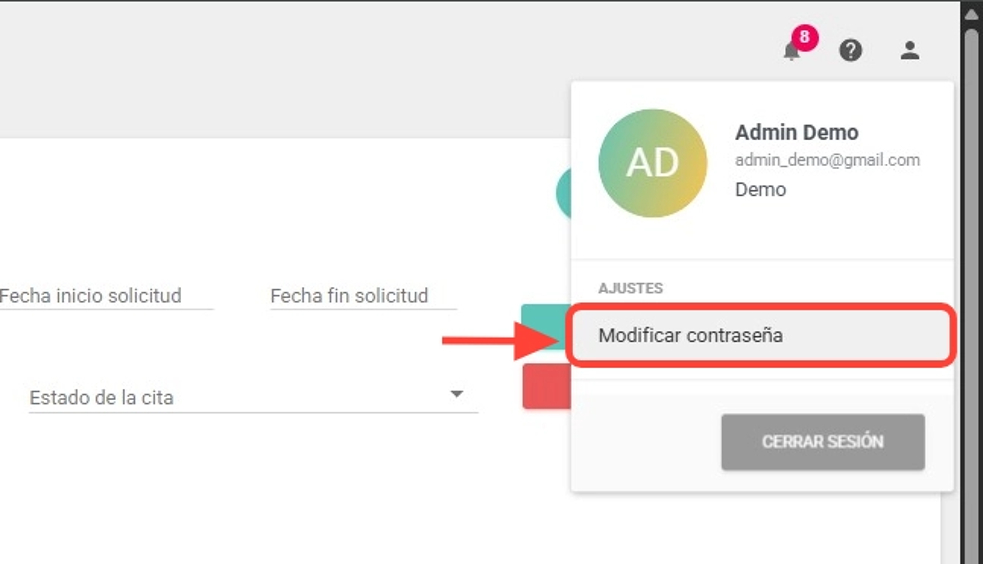This screenshot has width=983, height=564.
Task: Click the Demo label under the email
Action: (x=760, y=189)
